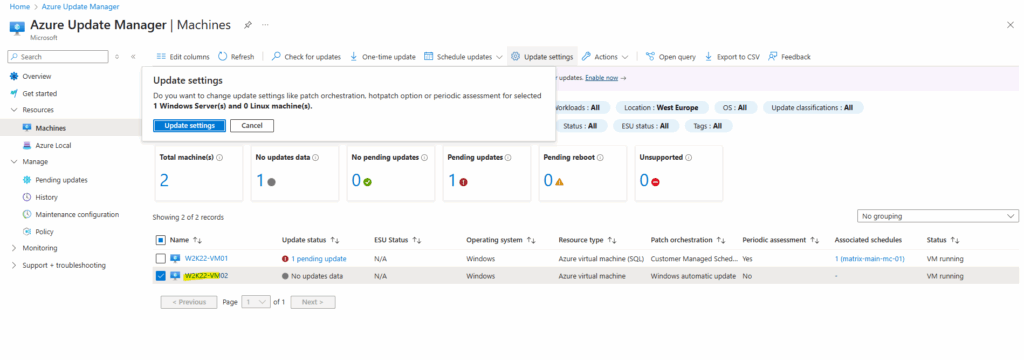Open the No grouping dropdown
1024x360 pixels.
click(937, 216)
